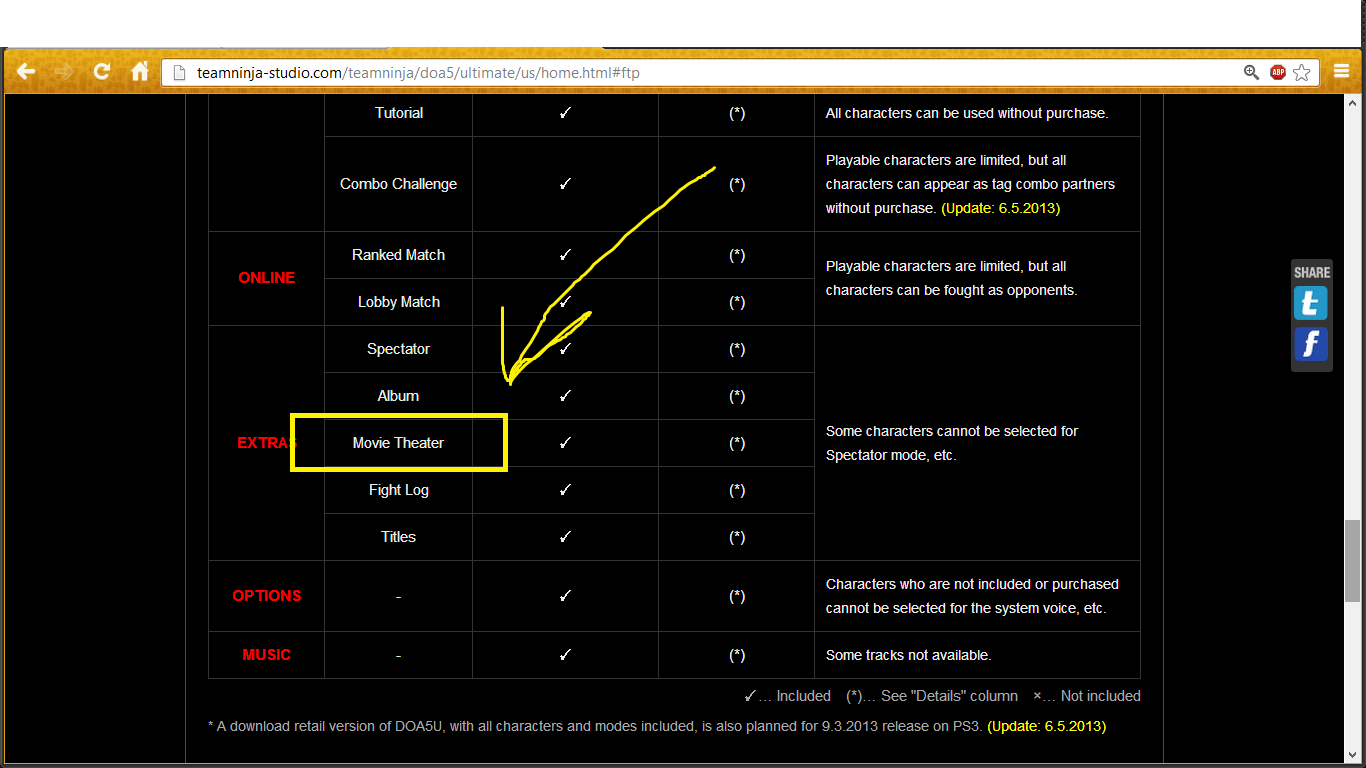Viewport: 1366px width, 768px height.
Task: Click the page info icon before the URL
Action: [x=180, y=73]
